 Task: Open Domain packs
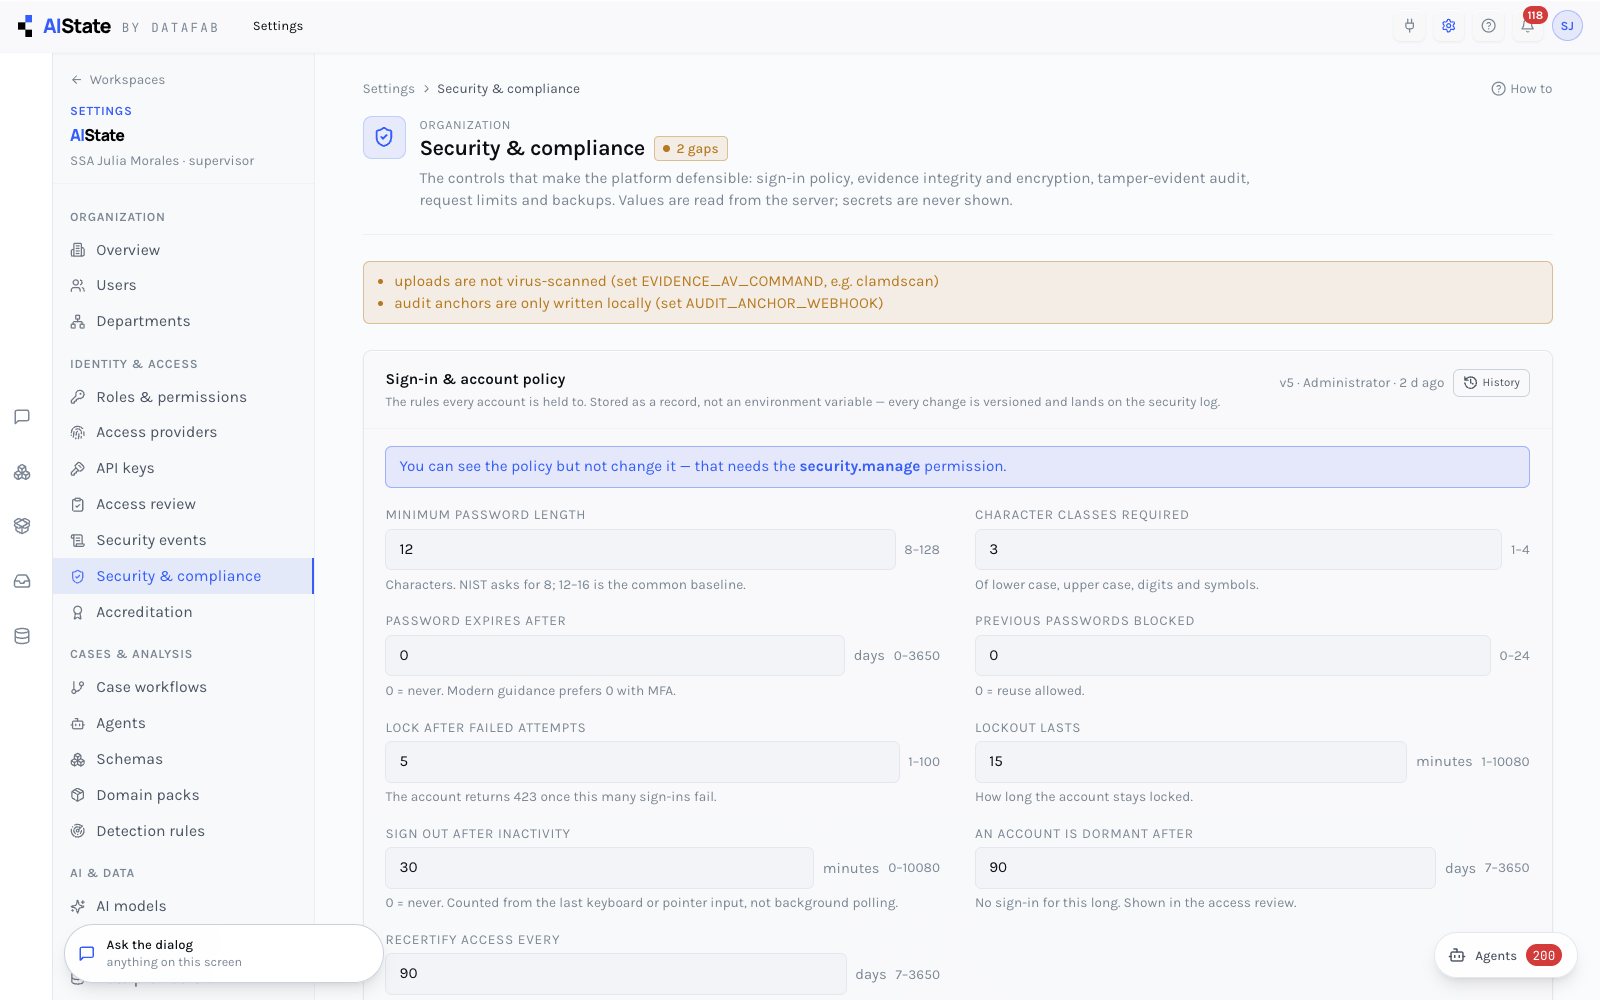(183, 795)
